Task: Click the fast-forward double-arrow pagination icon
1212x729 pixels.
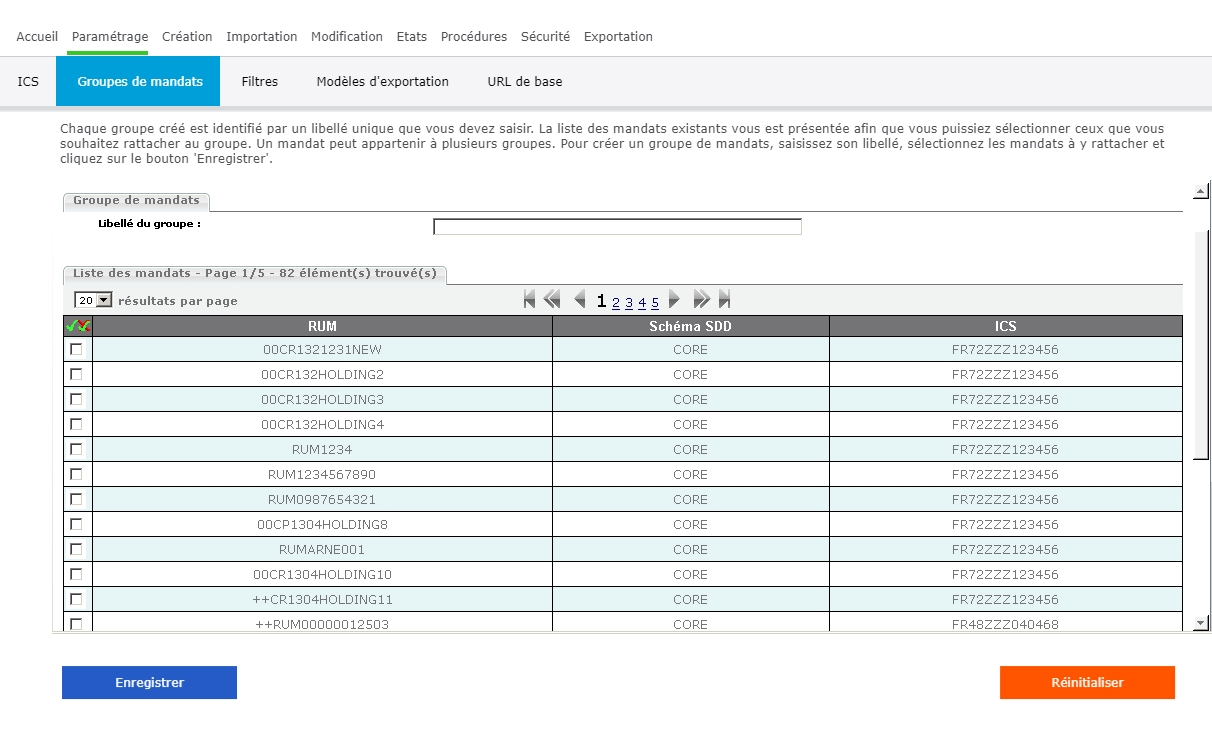Action: (701, 299)
